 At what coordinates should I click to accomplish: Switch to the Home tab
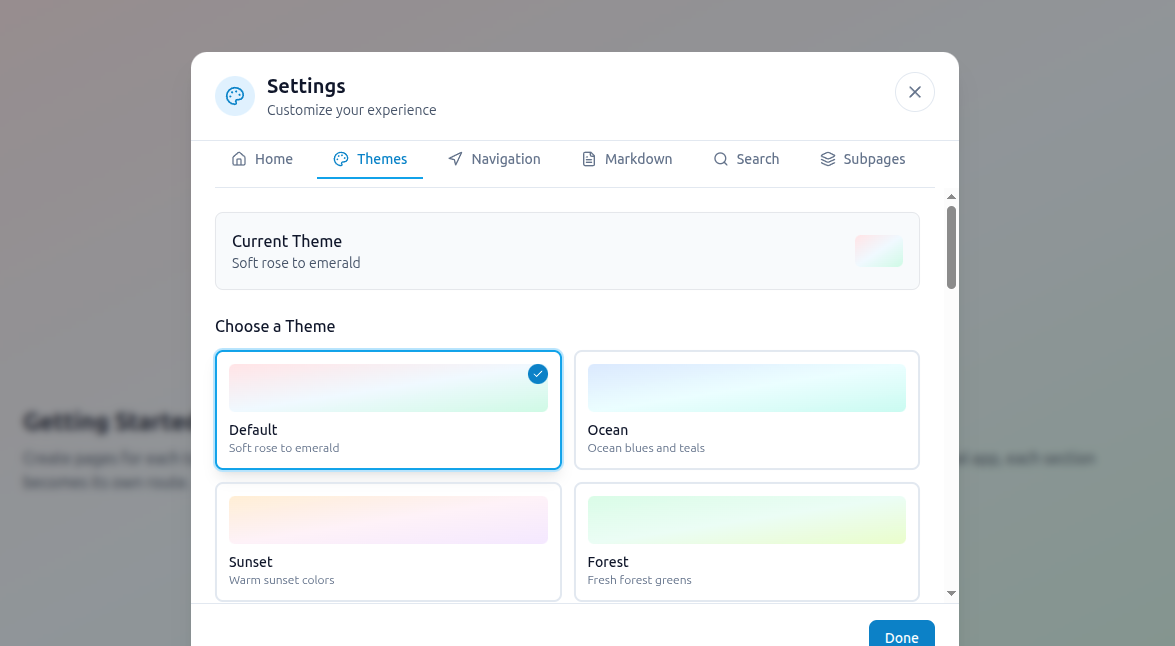(262, 159)
